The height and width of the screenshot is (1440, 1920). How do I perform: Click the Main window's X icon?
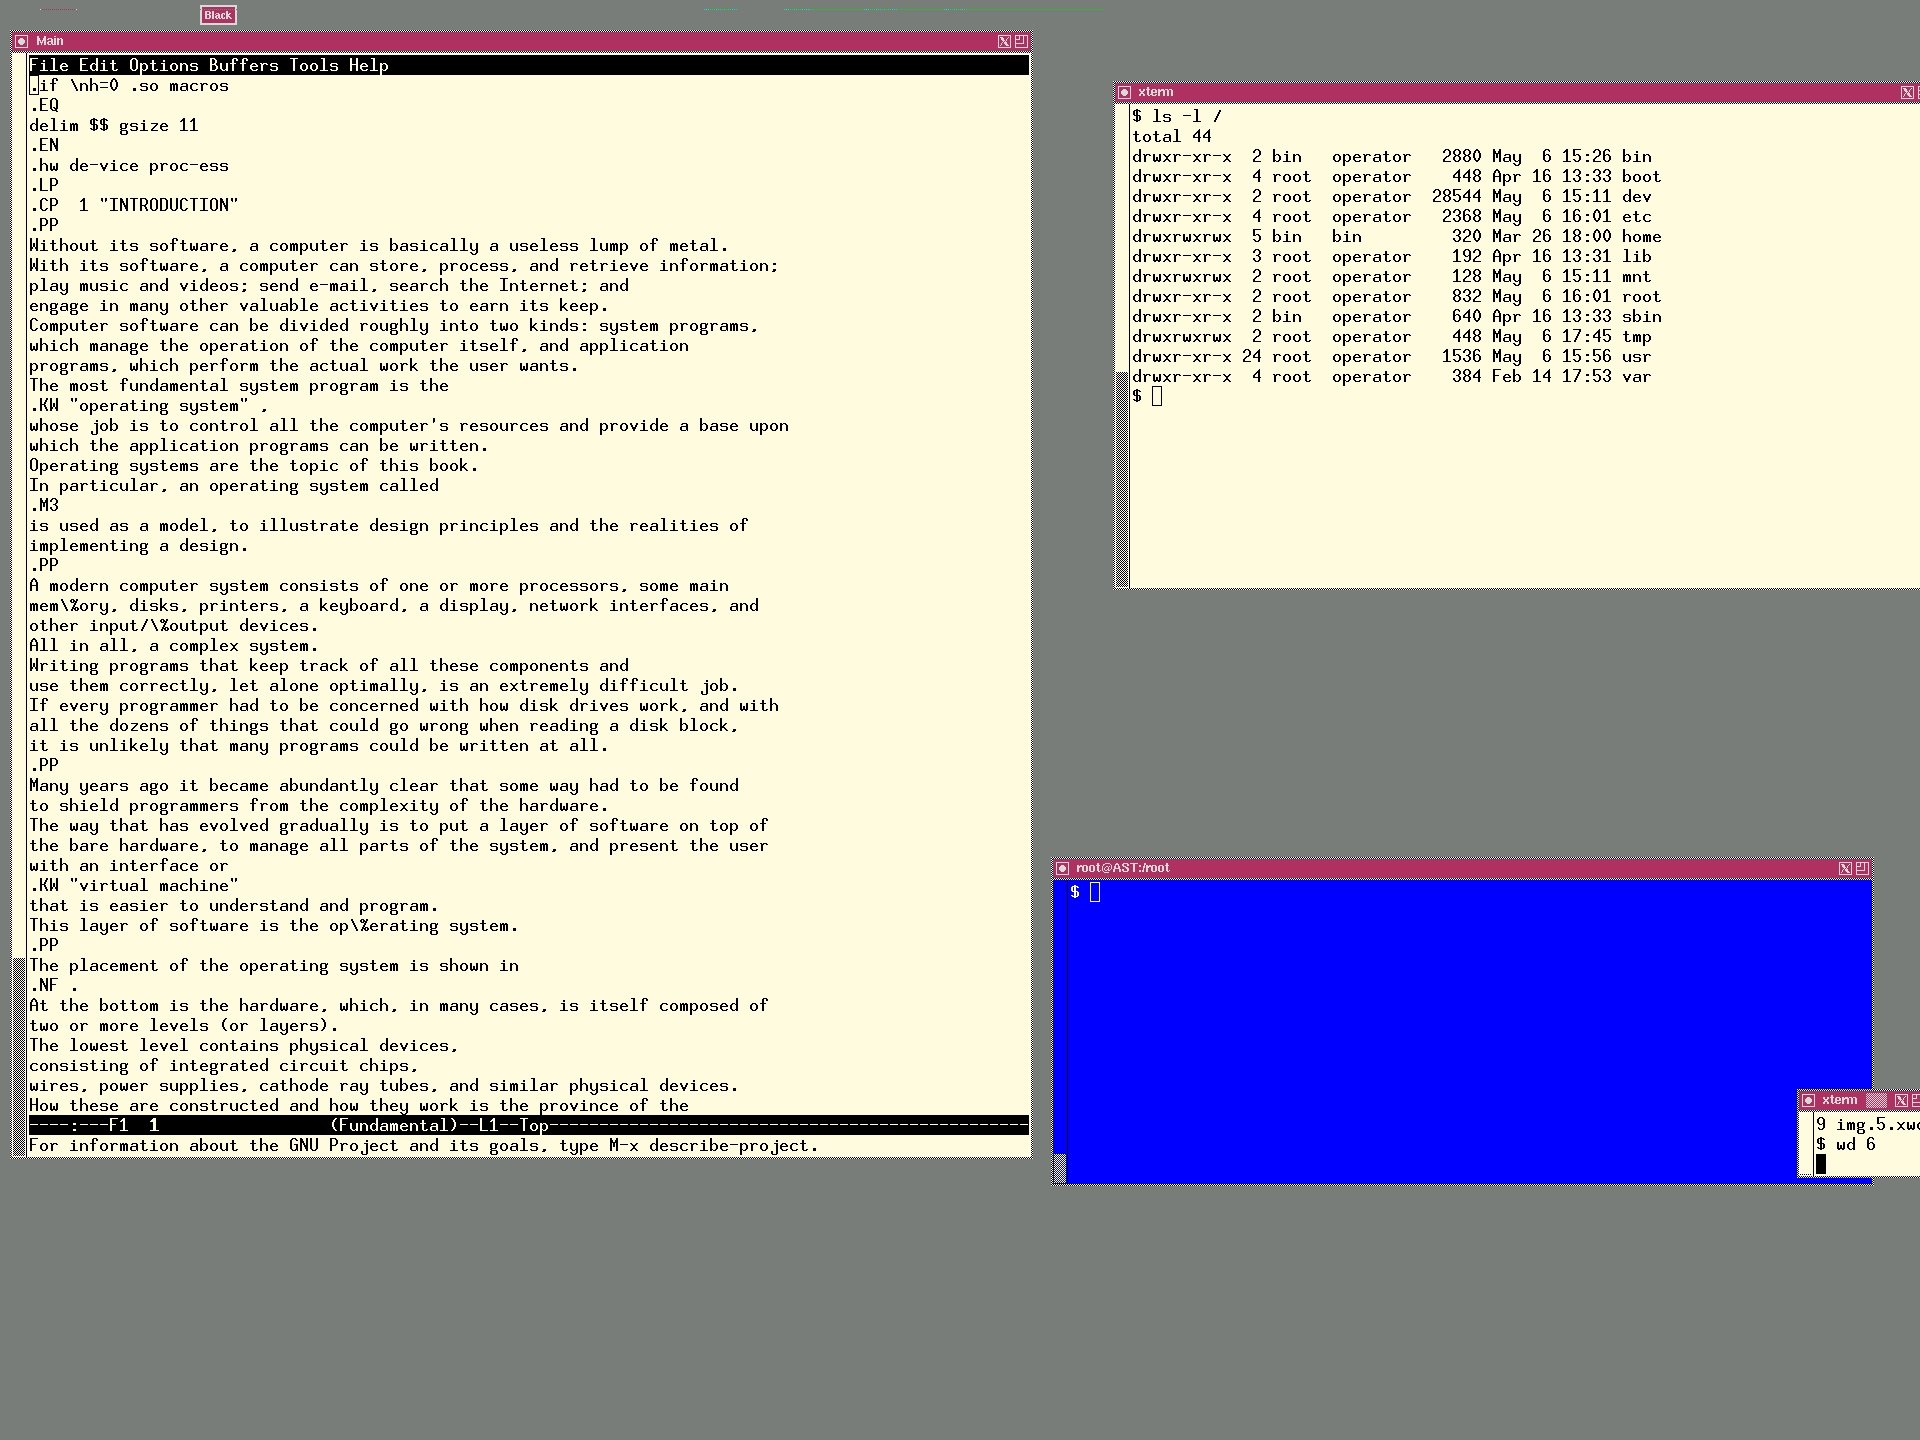(1004, 41)
